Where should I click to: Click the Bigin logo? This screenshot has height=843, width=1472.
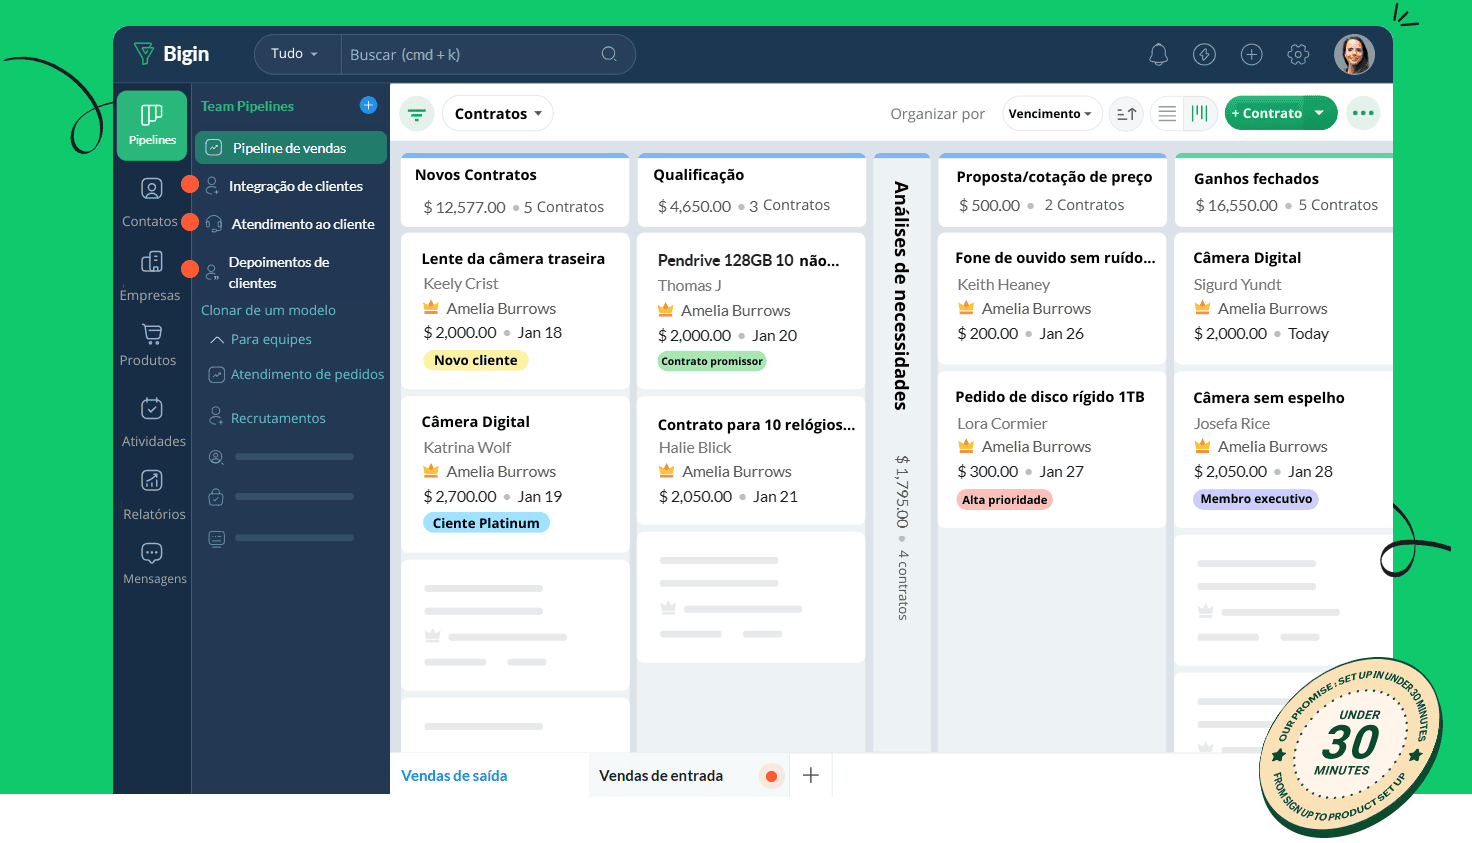tap(171, 54)
